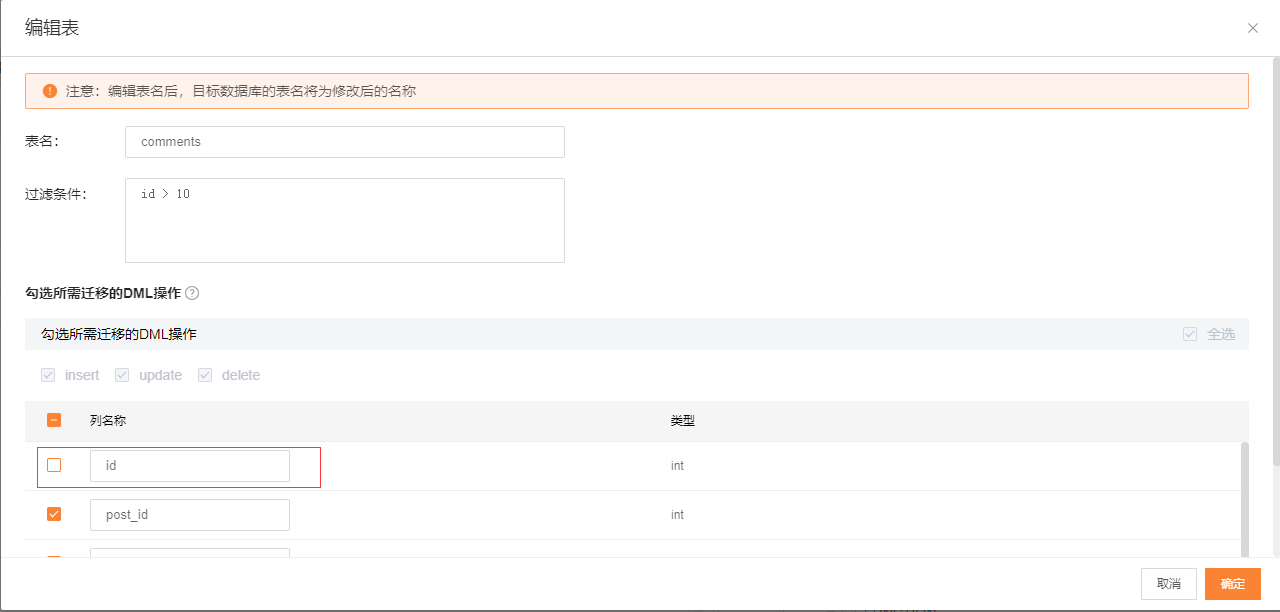Toggle the delete DML checkbox

pos(205,375)
